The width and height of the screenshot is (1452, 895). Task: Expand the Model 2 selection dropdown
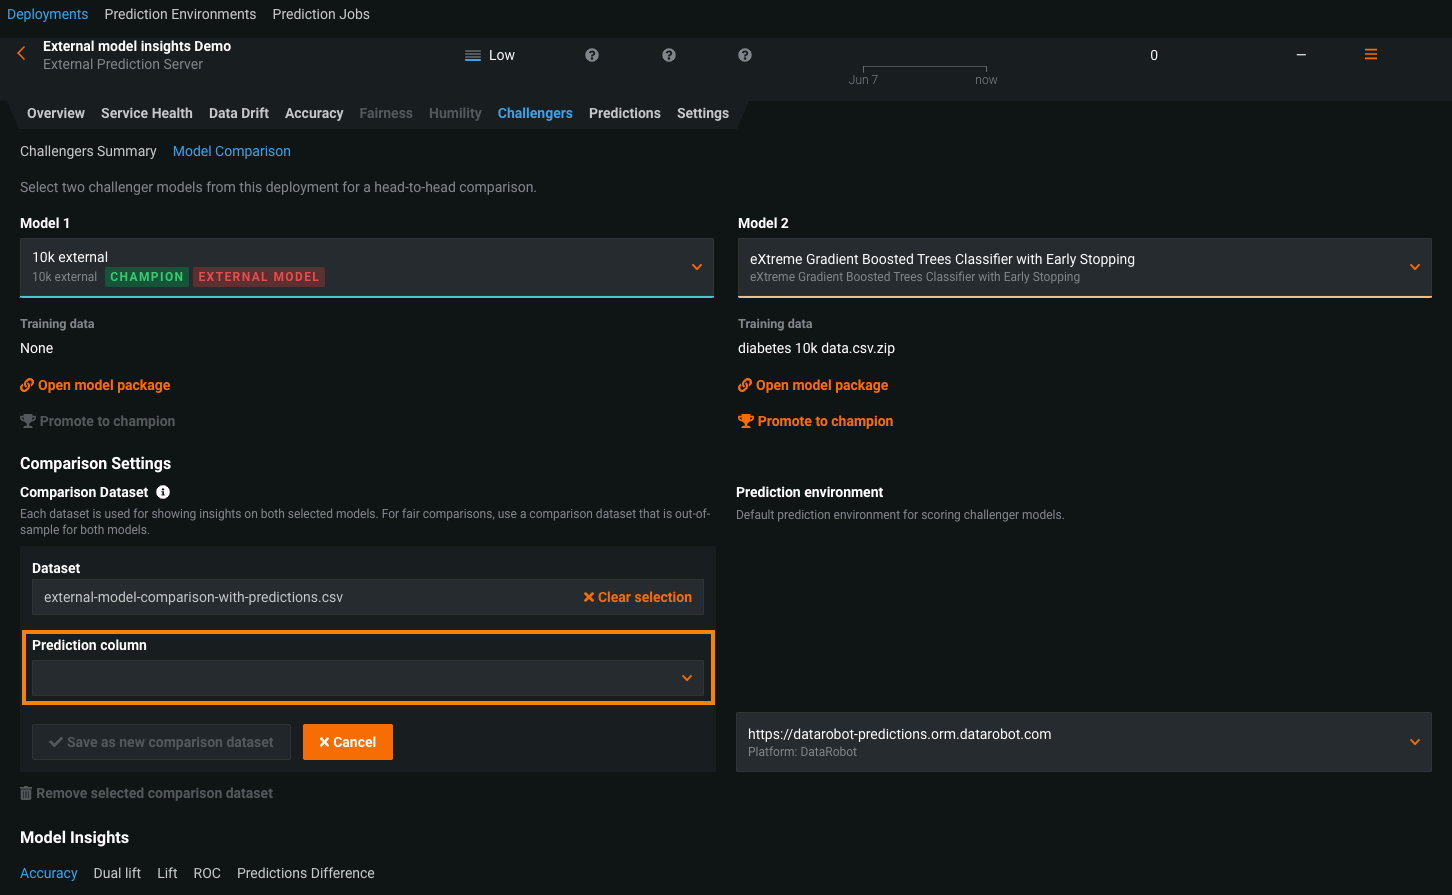[x=1415, y=267]
